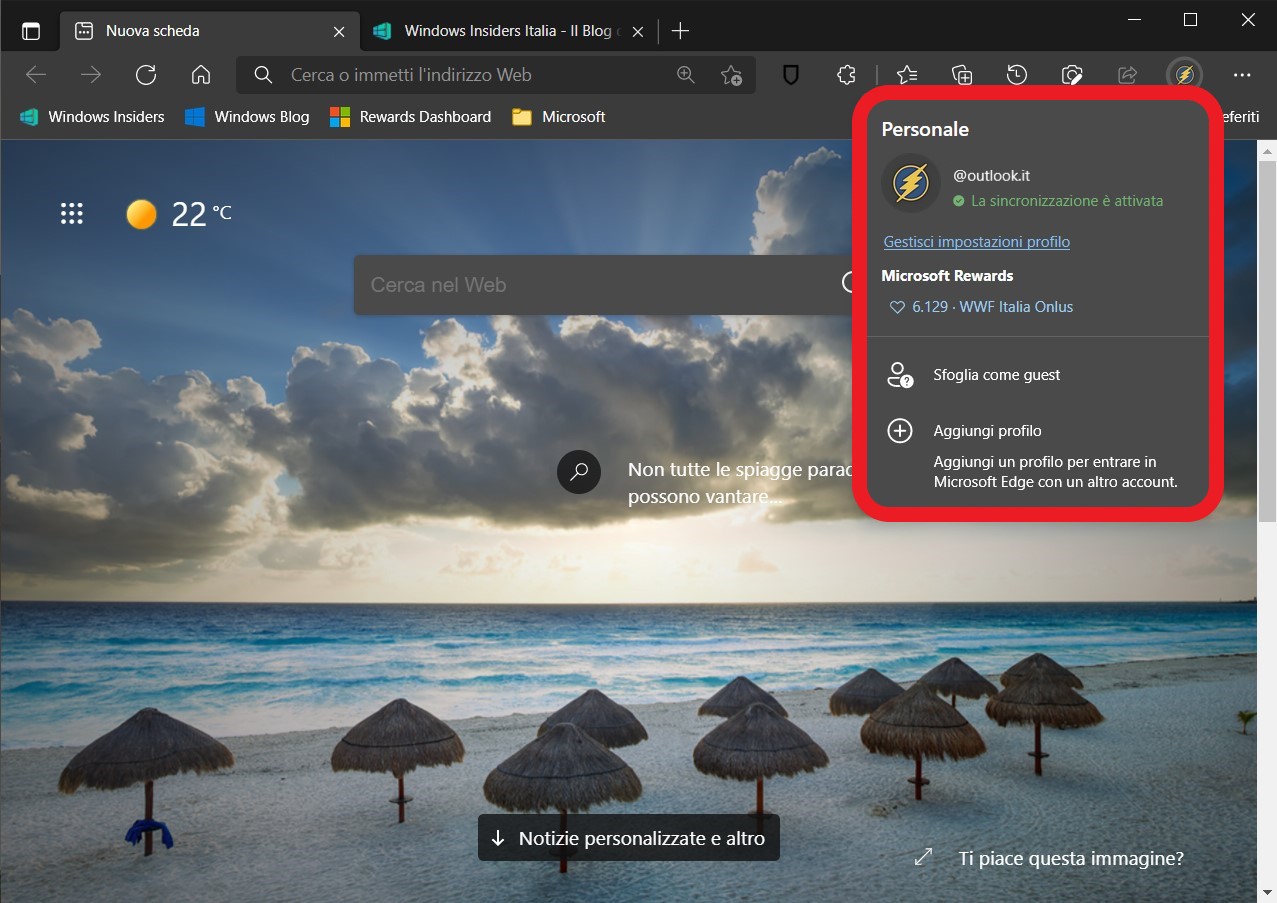Open the Windows Blog bookmark
Image resolution: width=1277 pixels, height=903 pixels.
[x=247, y=117]
